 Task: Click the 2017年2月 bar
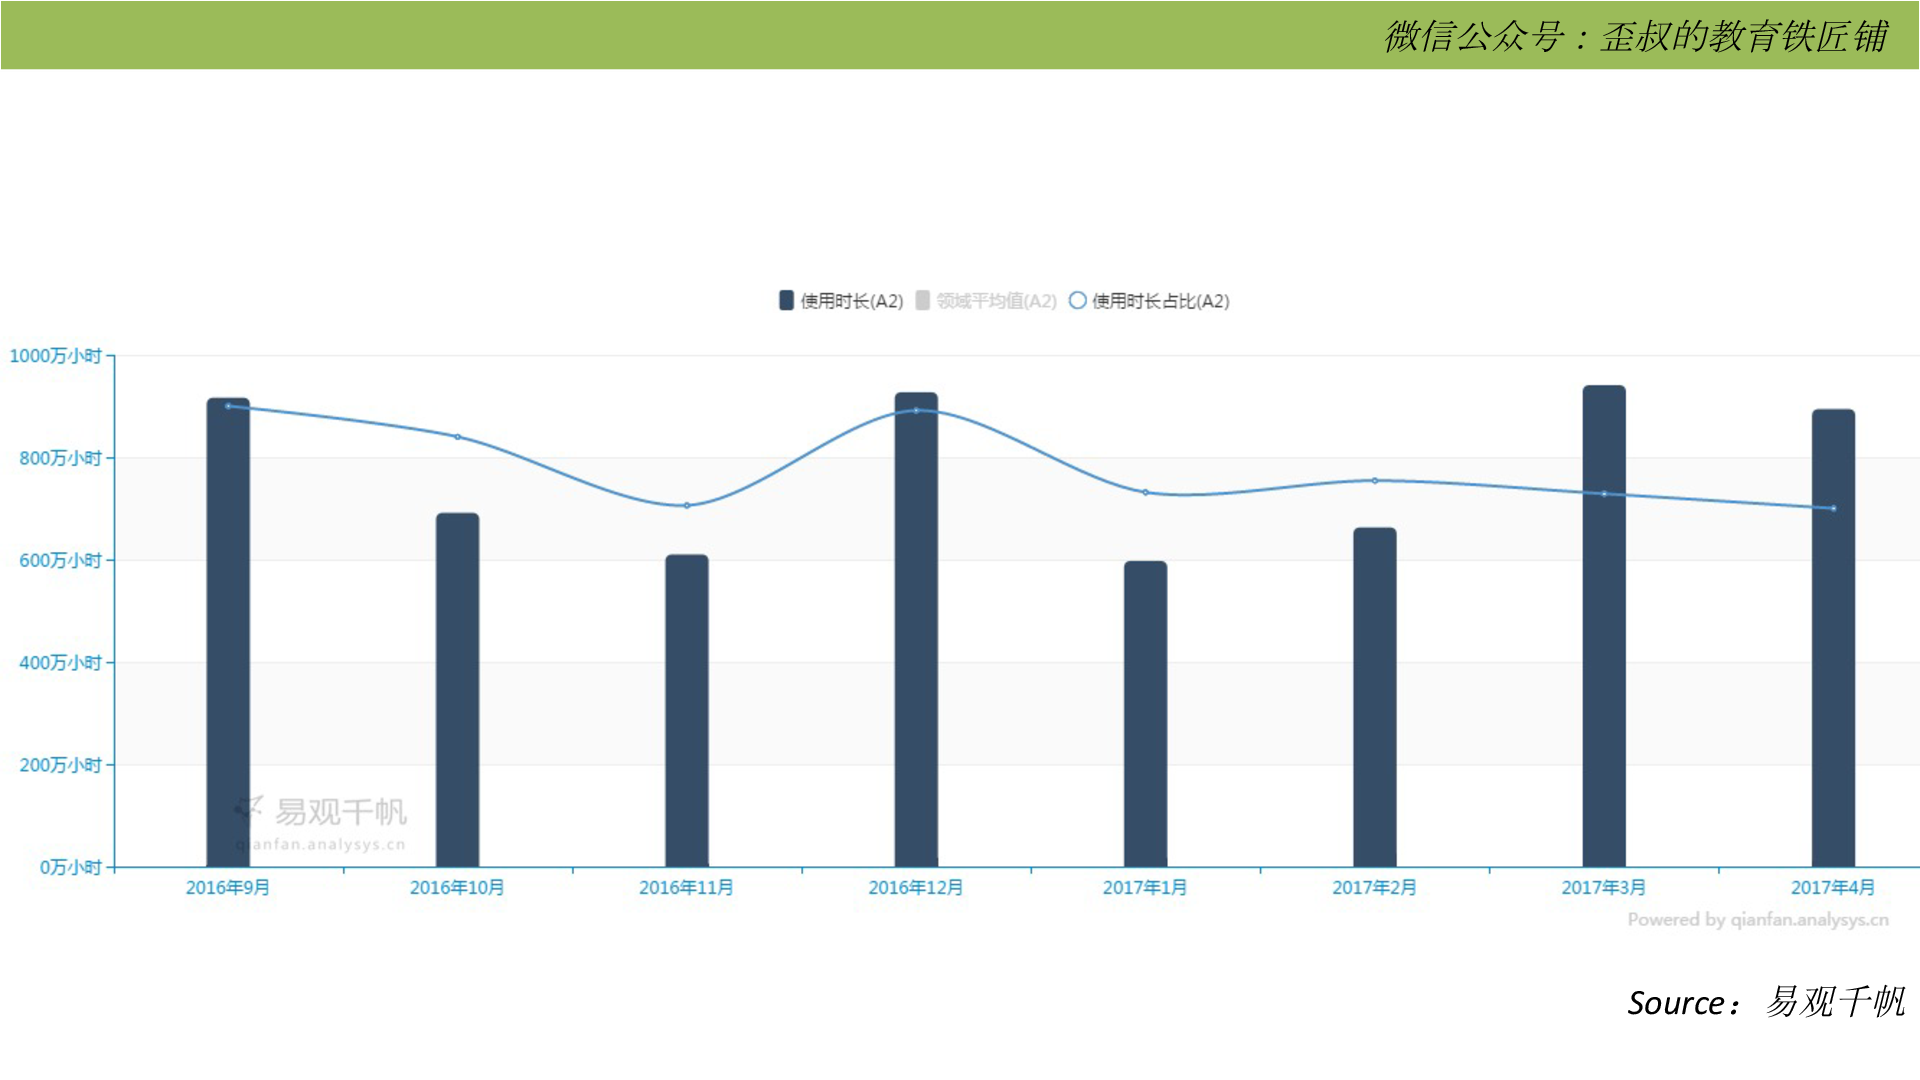point(1374,697)
